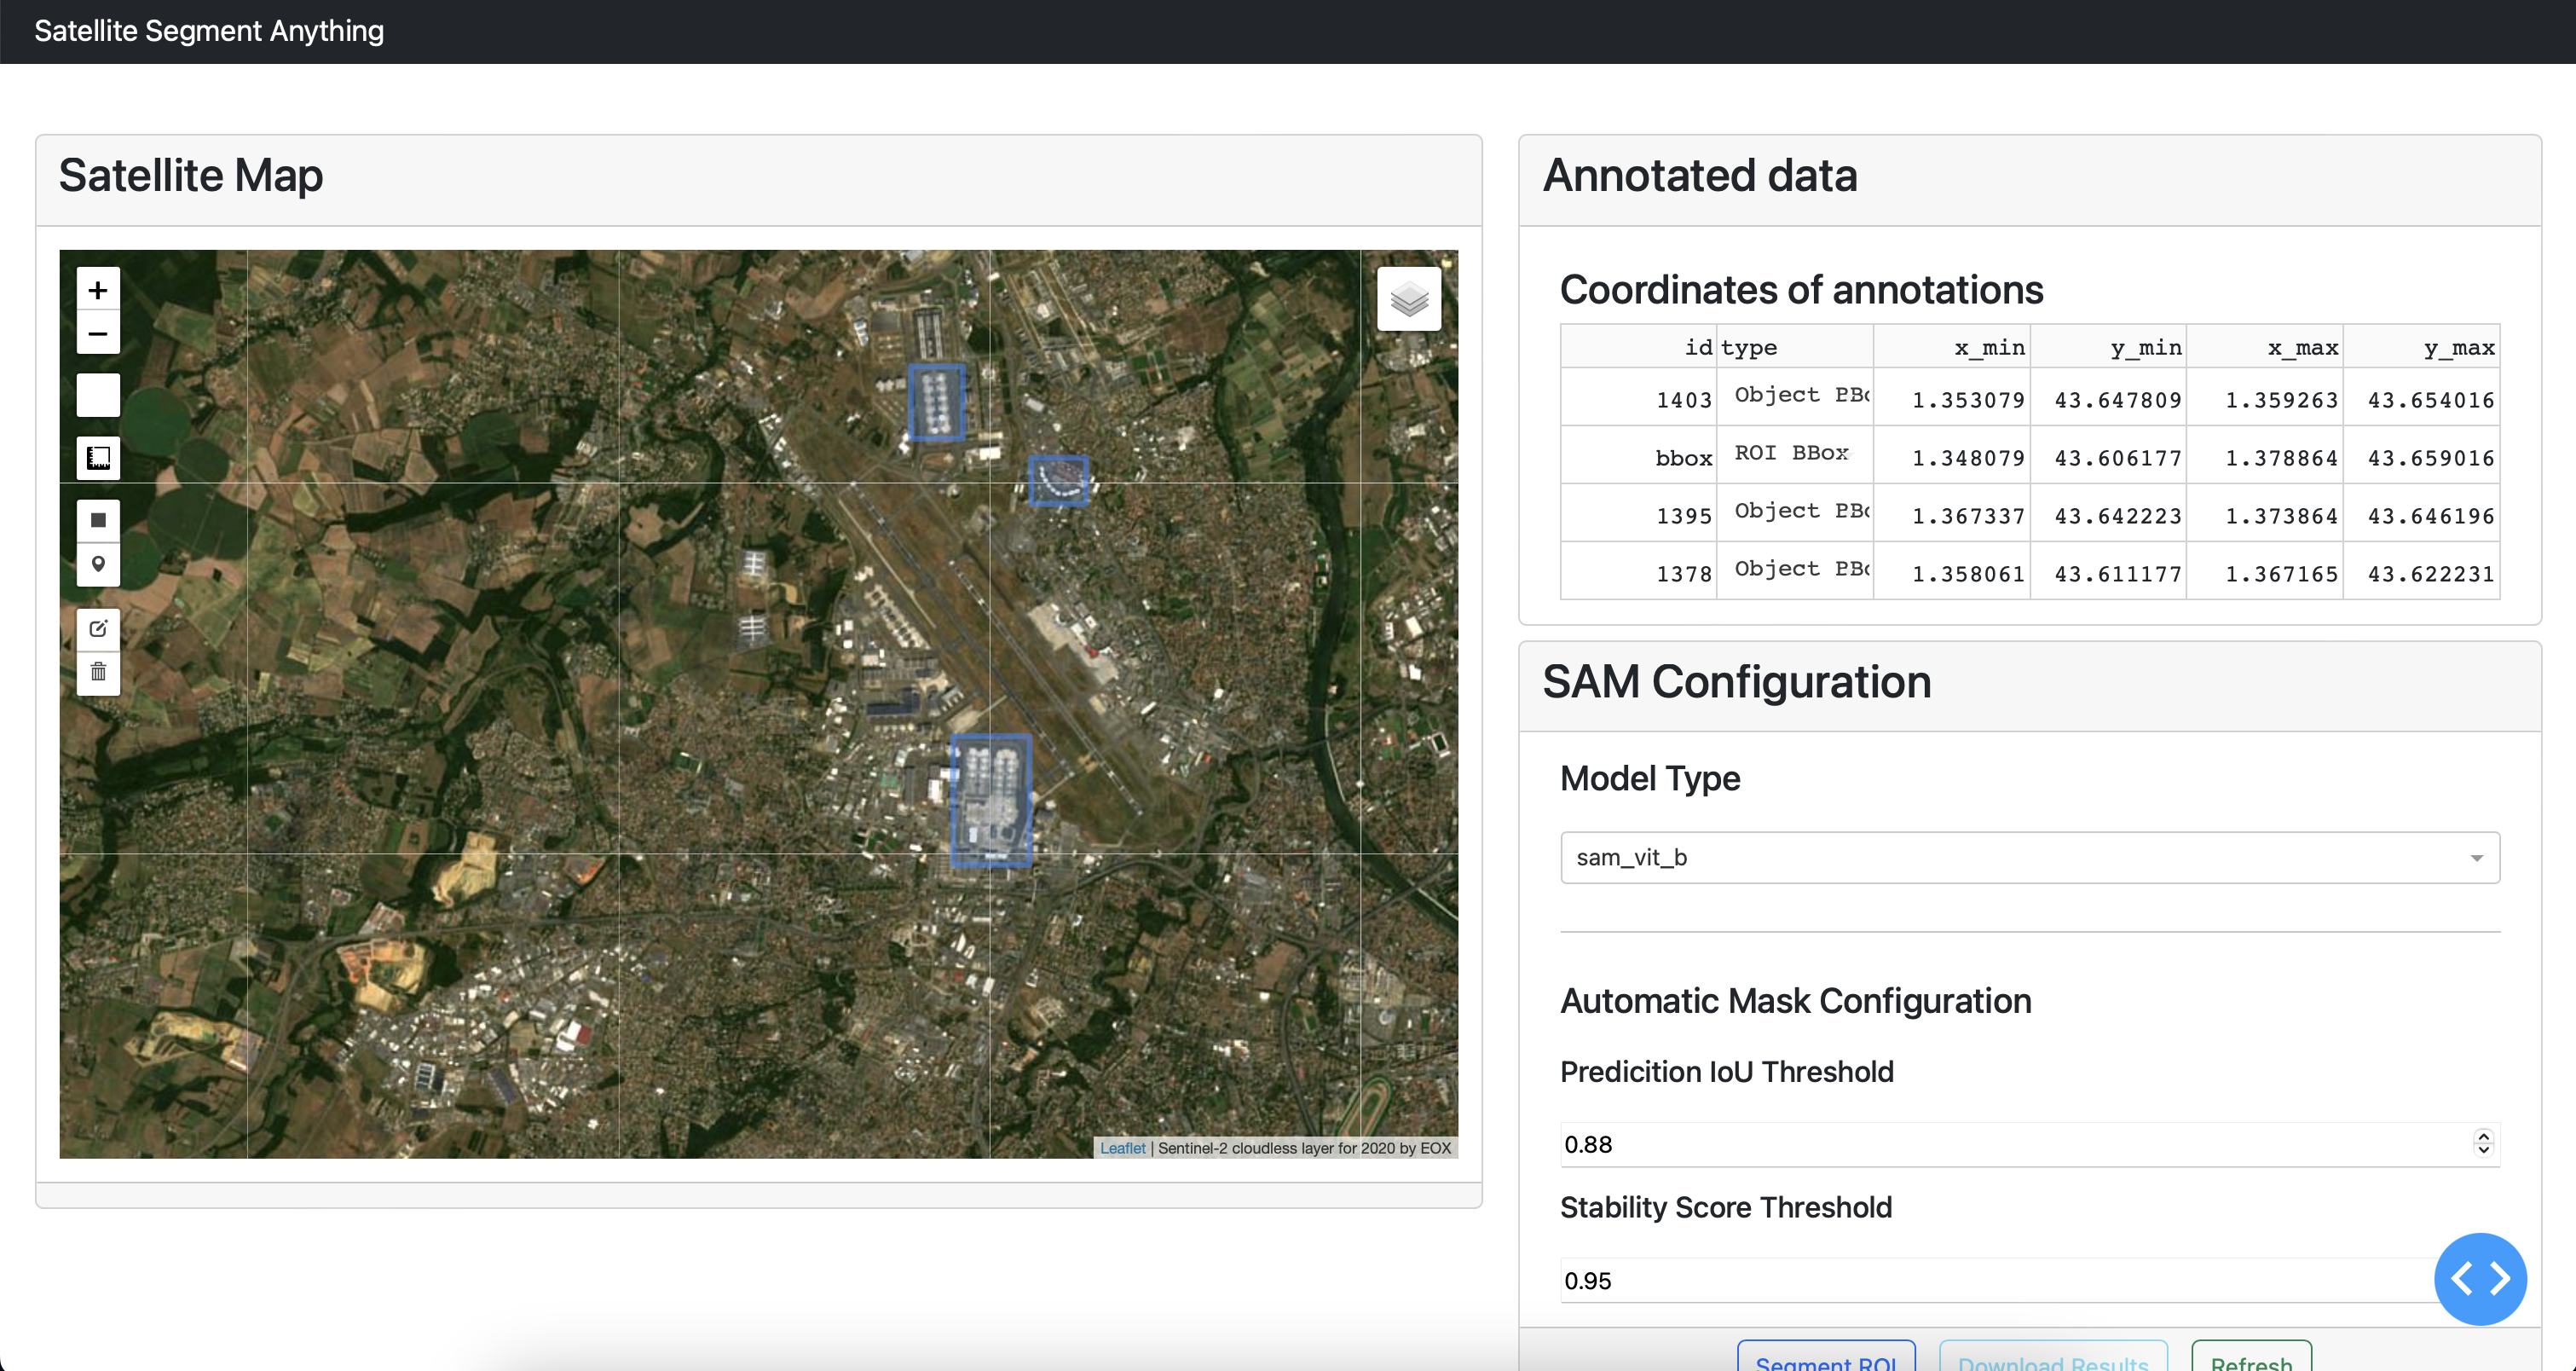Screen dimensions: 2576x1371
Task: Open the edit layers tool
Action: (x=98, y=629)
